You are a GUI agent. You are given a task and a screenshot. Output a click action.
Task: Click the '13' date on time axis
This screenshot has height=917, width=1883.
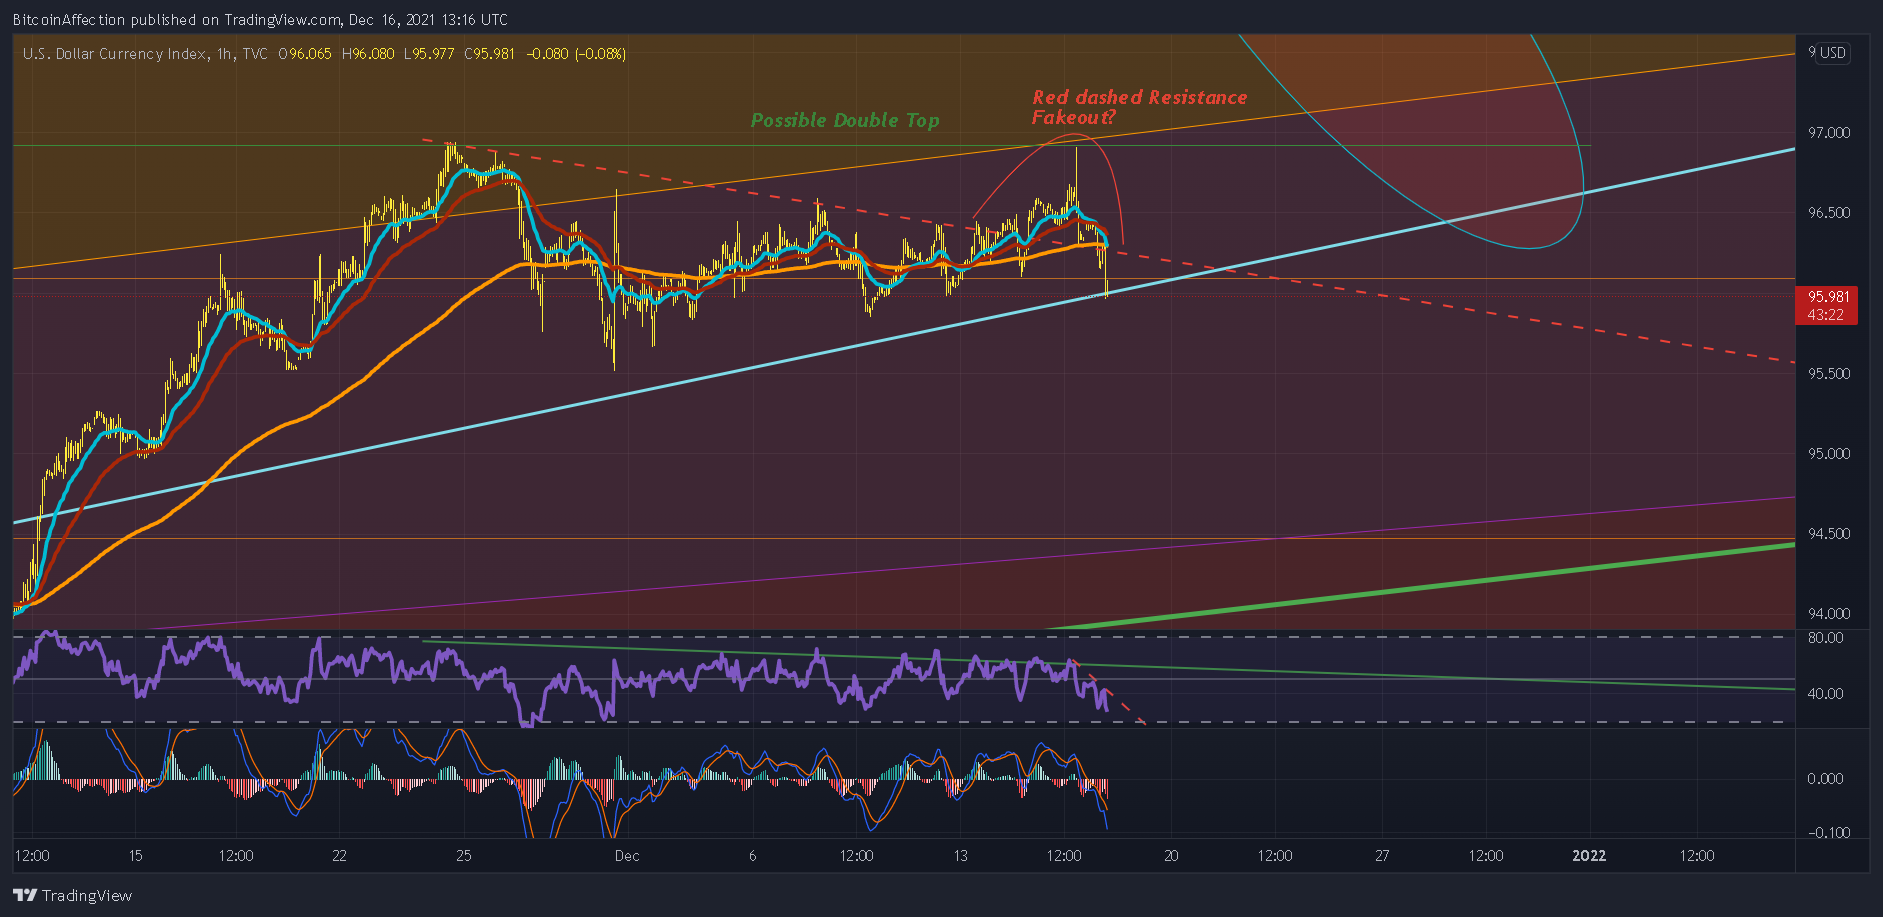[x=960, y=856]
